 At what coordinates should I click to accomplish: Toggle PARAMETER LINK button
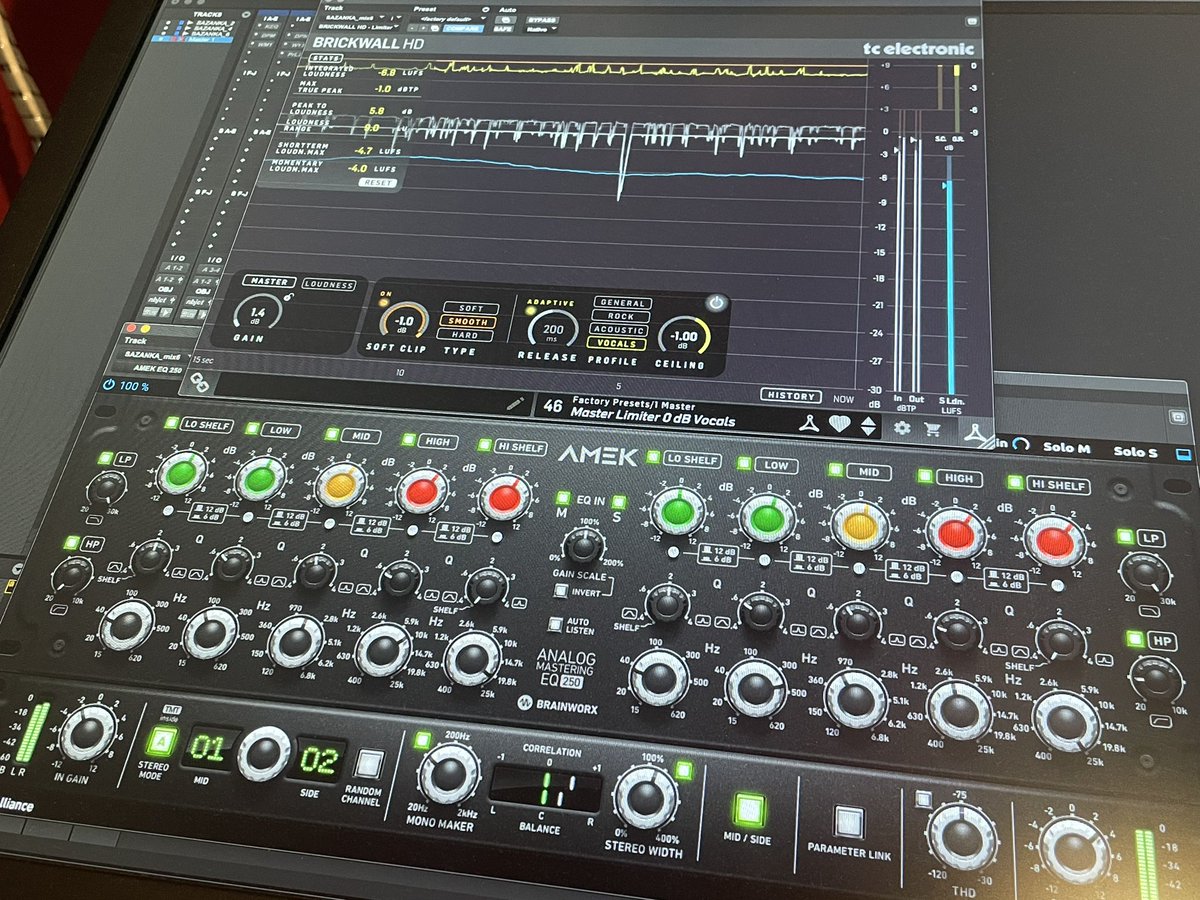click(849, 822)
